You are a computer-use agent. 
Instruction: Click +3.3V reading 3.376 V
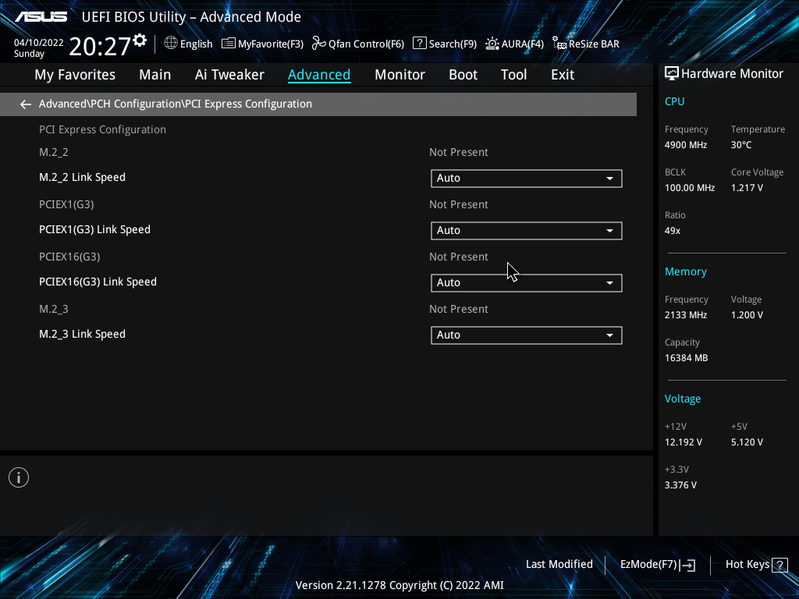tap(681, 485)
